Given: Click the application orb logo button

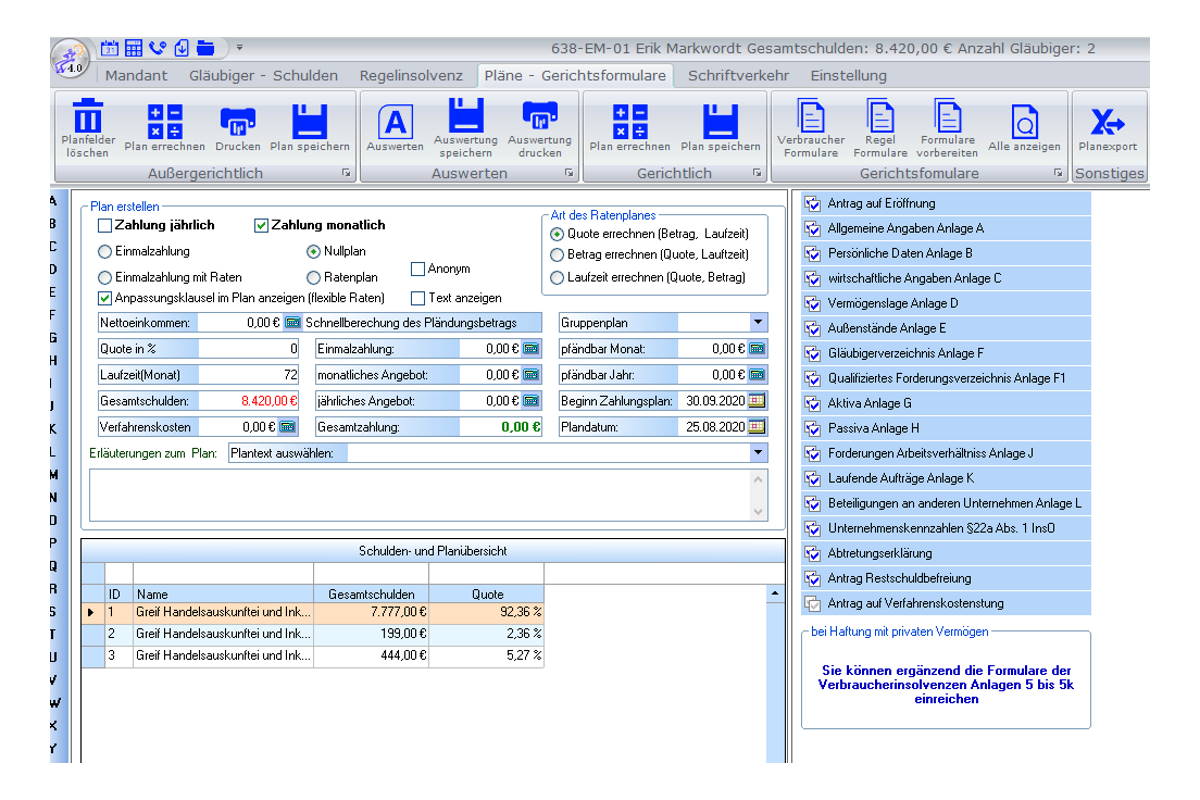Looking at the screenshot, I should coord(72,58).
